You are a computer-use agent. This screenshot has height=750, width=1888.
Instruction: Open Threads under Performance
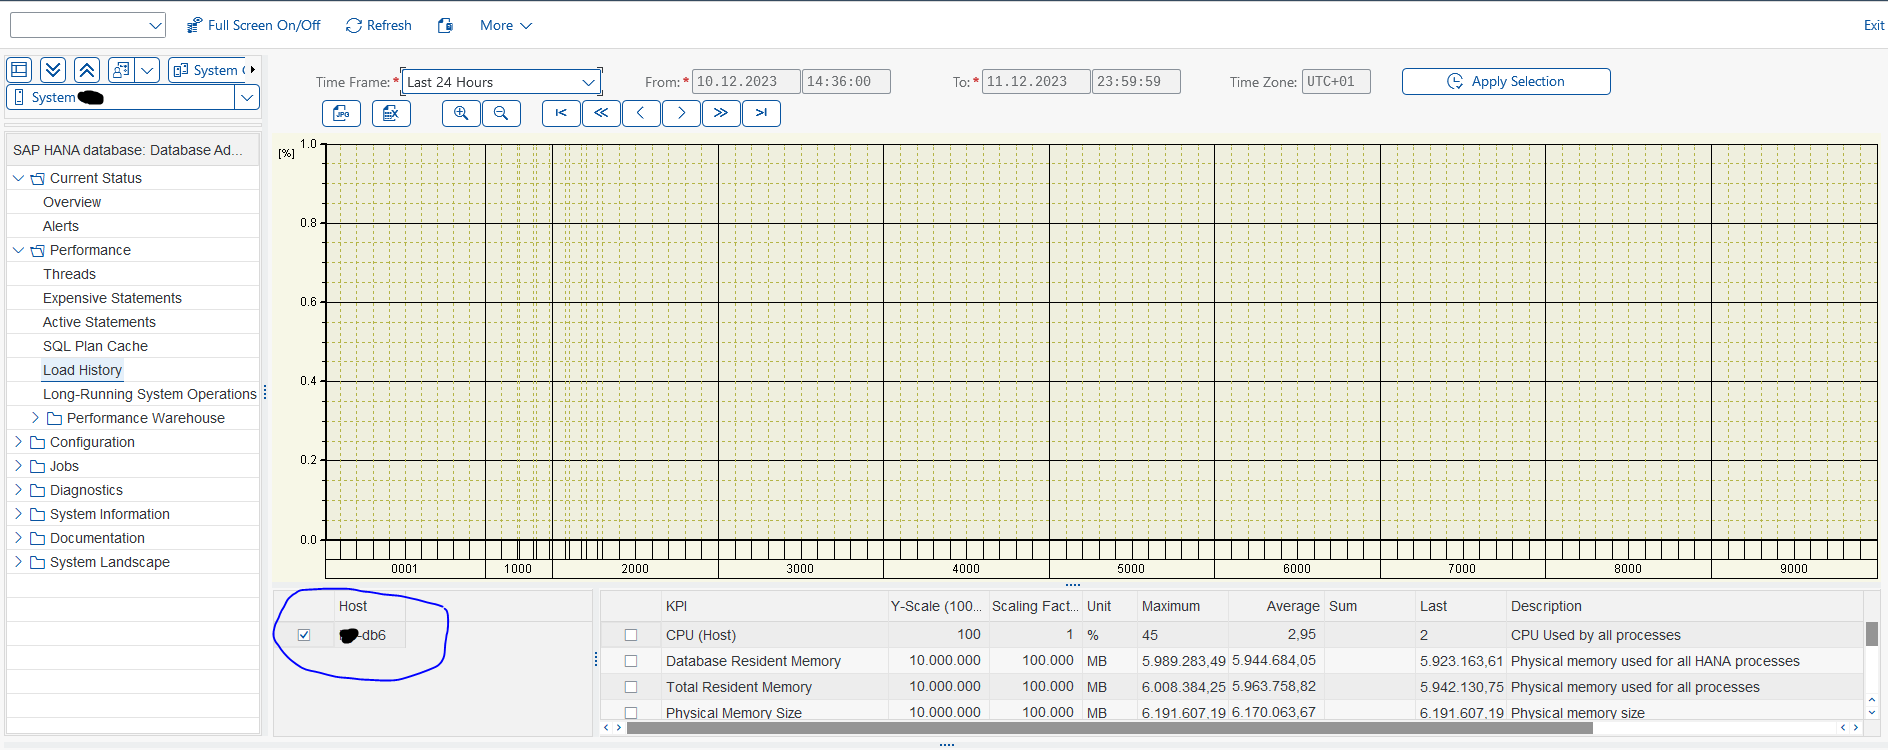click(70, 274)
